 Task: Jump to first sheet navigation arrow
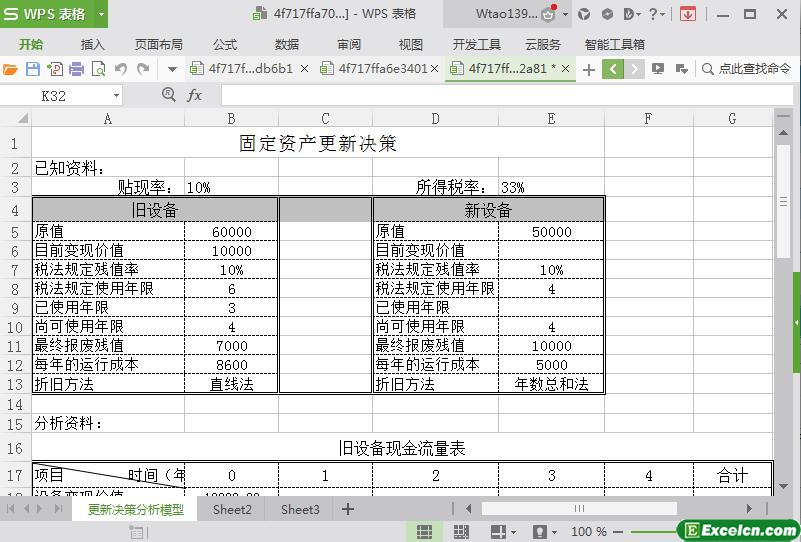click(x=10, y=508)
